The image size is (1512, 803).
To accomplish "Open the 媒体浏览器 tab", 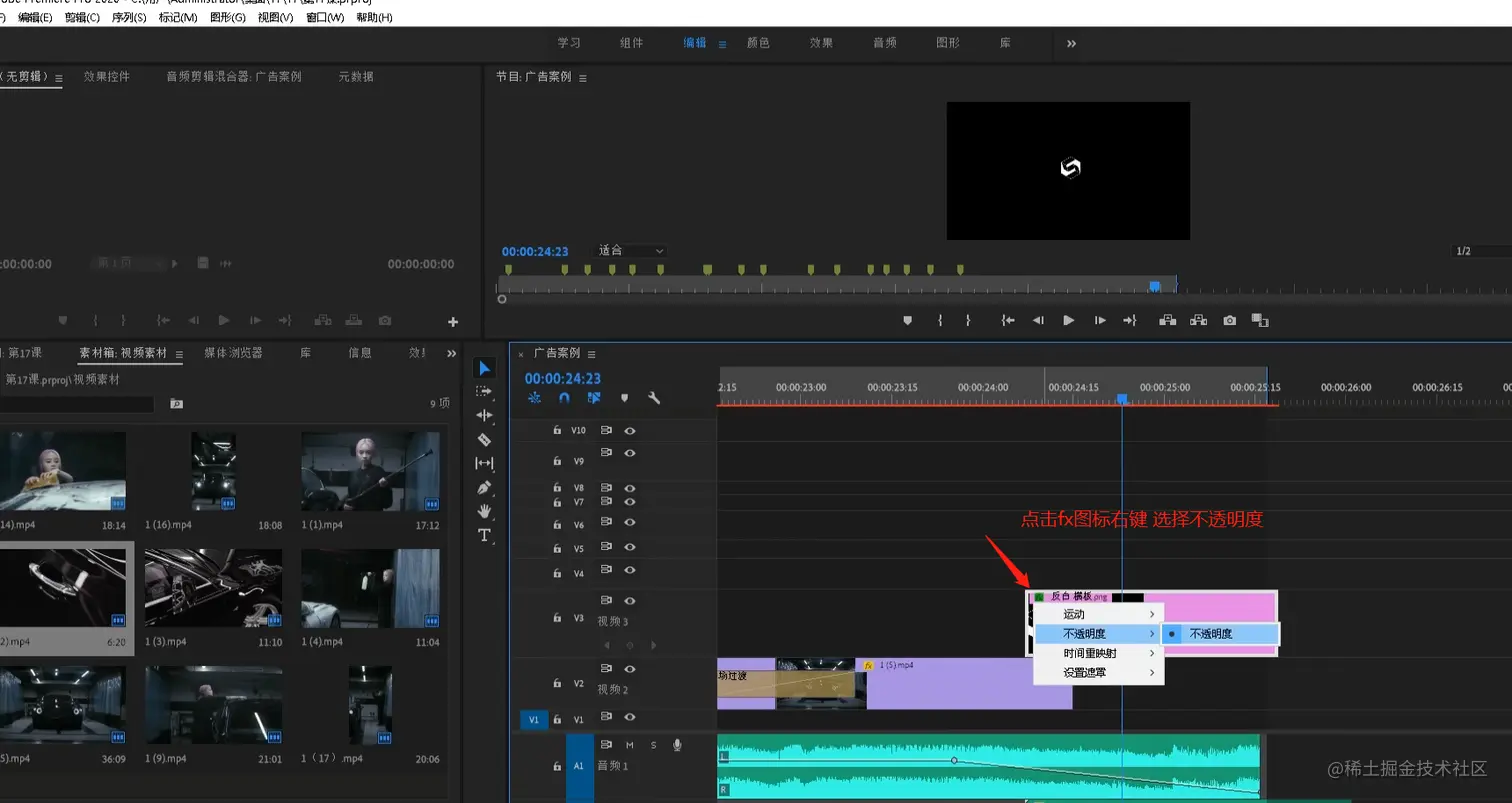I will [x=233, y=353].
